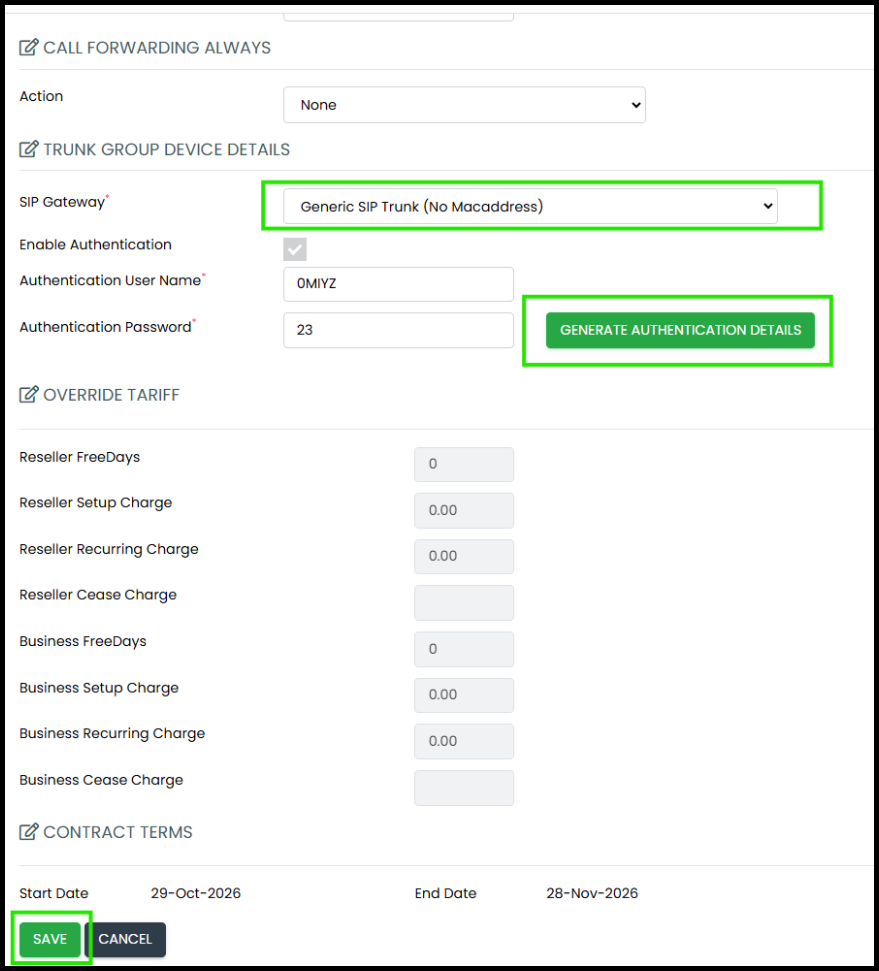Viewport: 879px width, 971px height.
Task: Click the CONTRACT TERMS section heading
Action: (x=118, y=832)
